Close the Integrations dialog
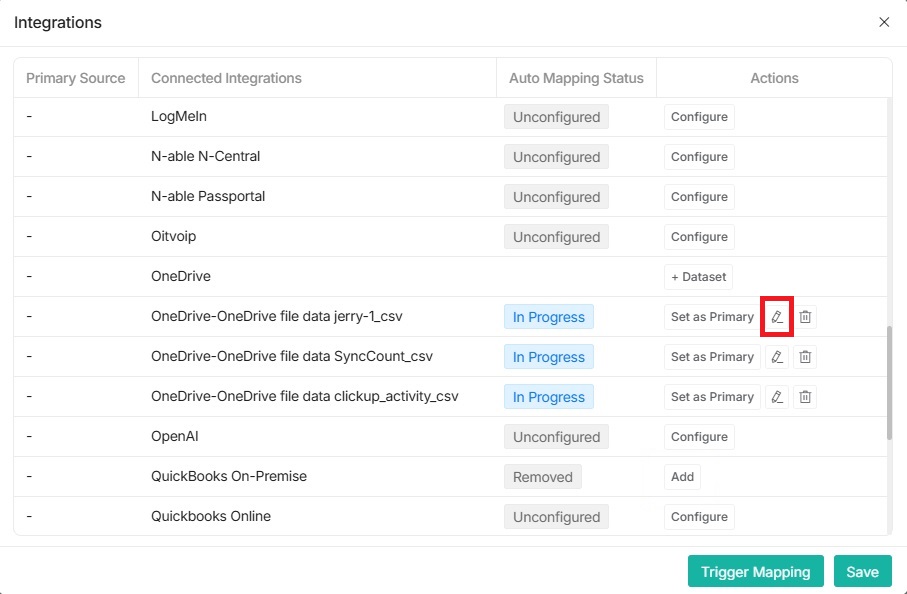Screen dimensions: 907x594 (884, 22)
